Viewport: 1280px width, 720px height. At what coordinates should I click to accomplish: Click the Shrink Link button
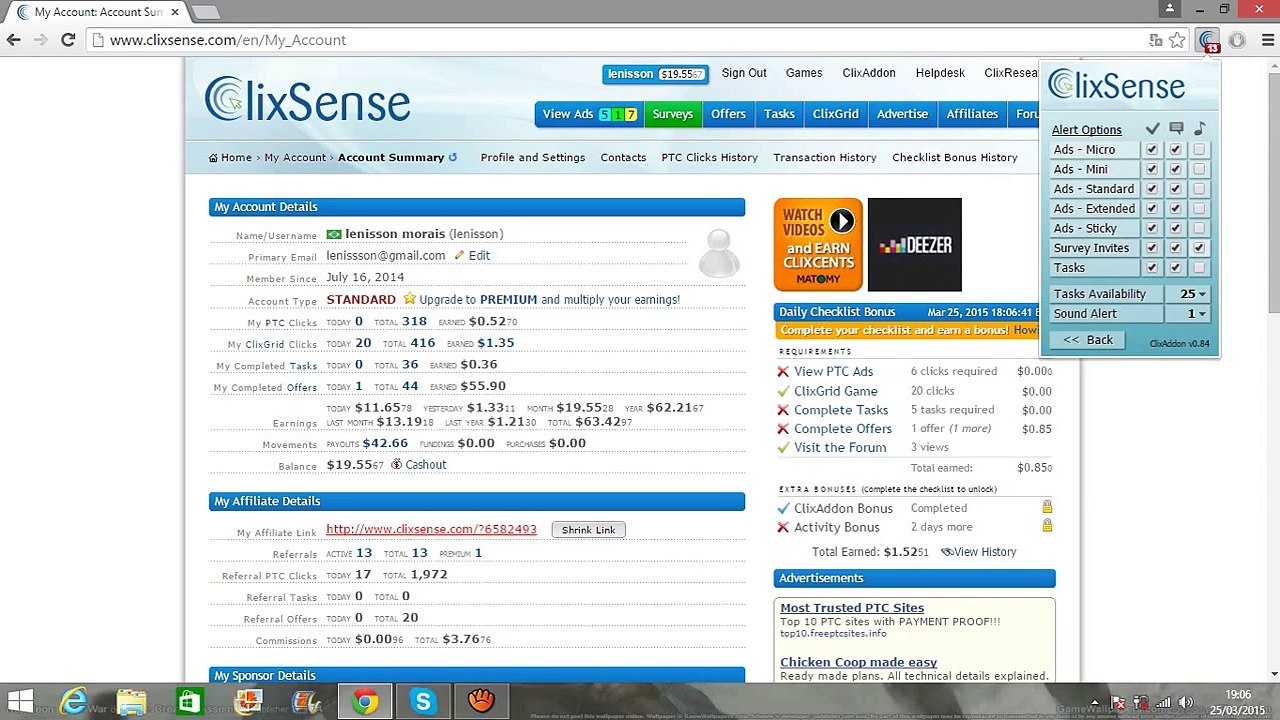pyautogui.click(x=588, y=530)
